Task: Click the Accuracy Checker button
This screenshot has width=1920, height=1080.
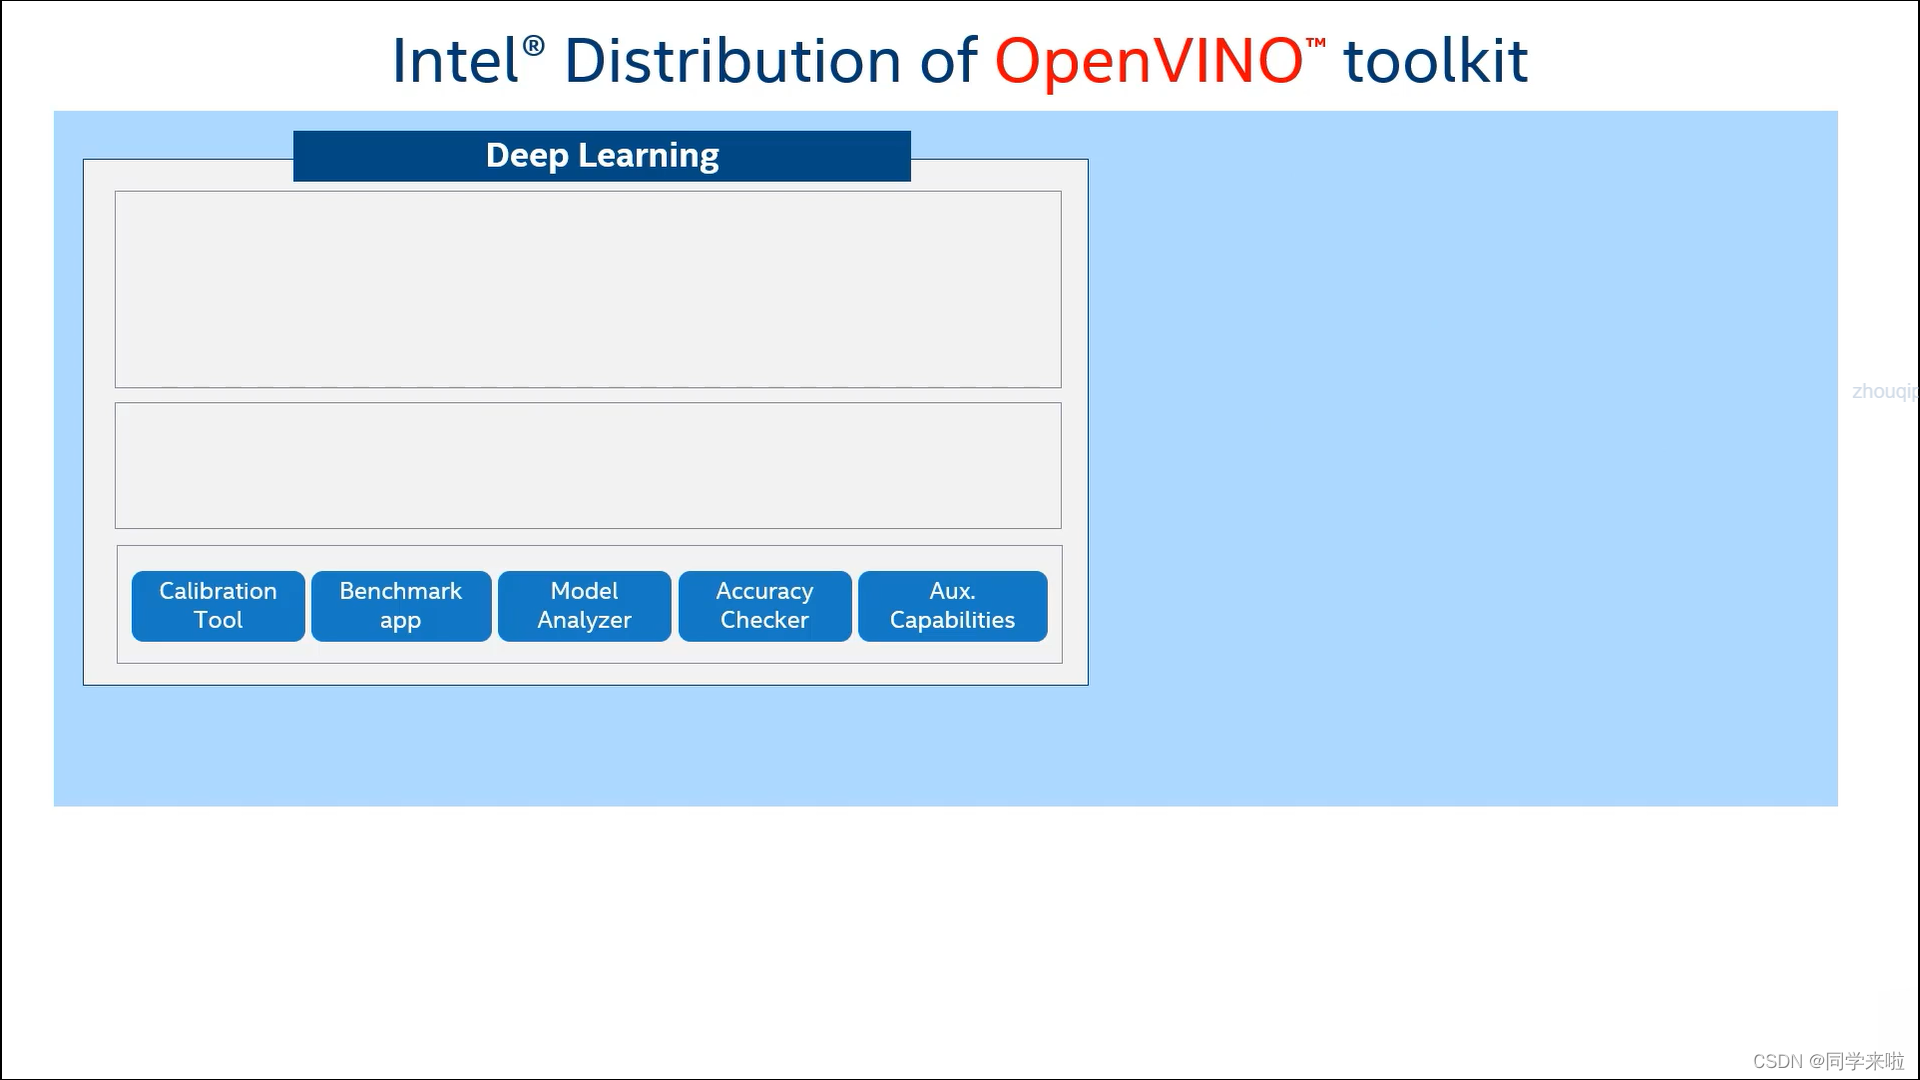Action: (x=765, y=606)
